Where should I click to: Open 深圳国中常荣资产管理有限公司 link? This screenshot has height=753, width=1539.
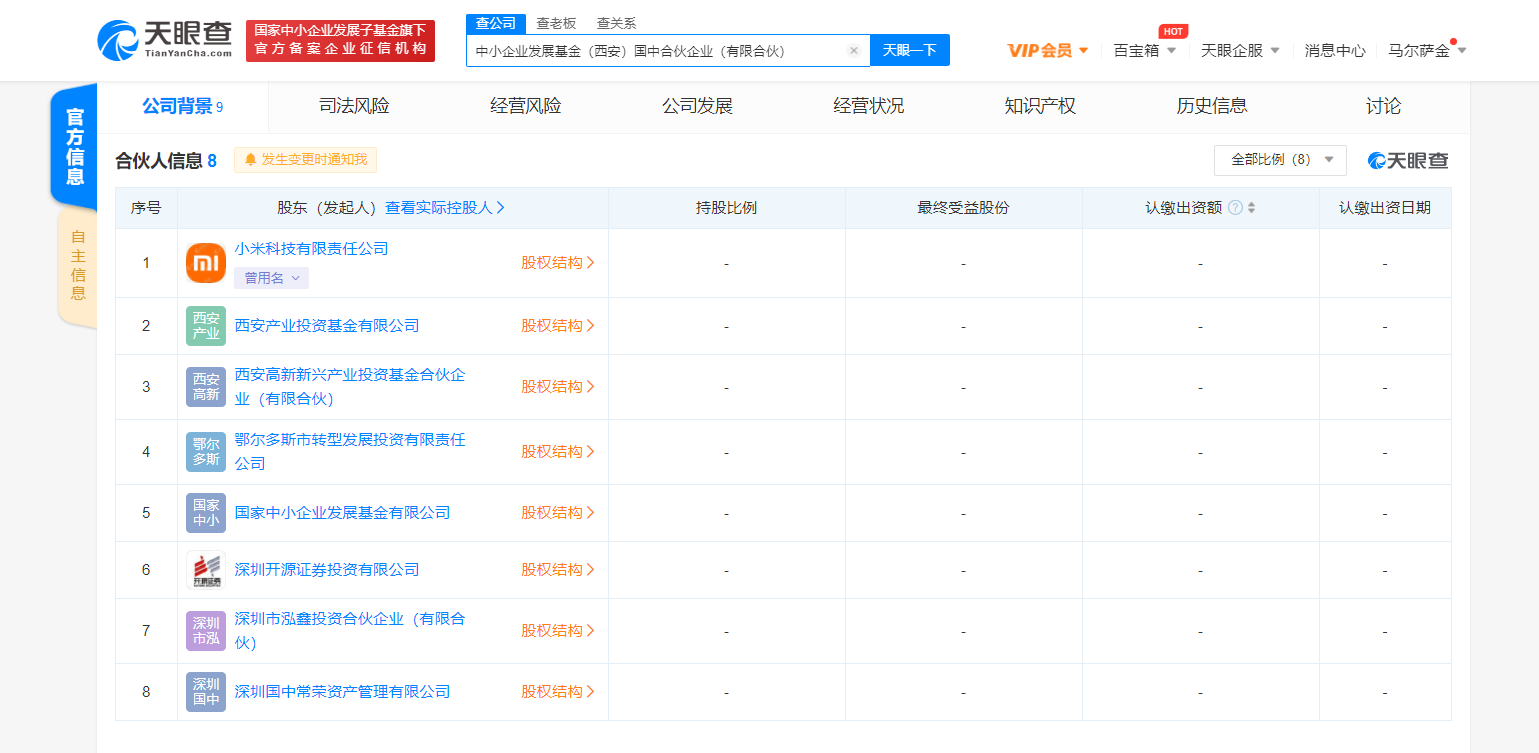[x=343, y=692]
